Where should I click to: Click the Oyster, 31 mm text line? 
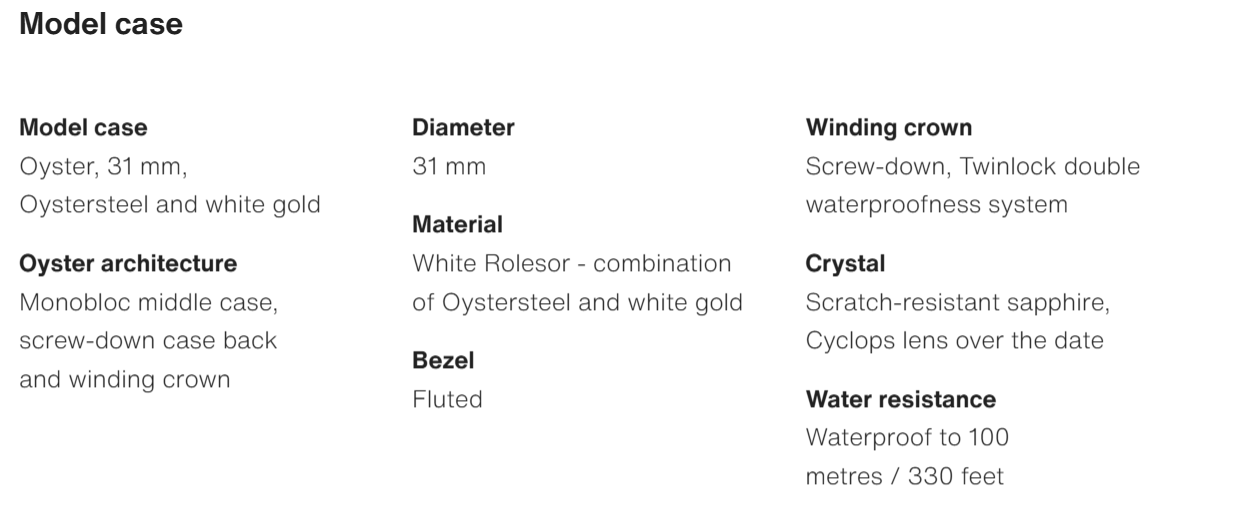coord(103,166)
